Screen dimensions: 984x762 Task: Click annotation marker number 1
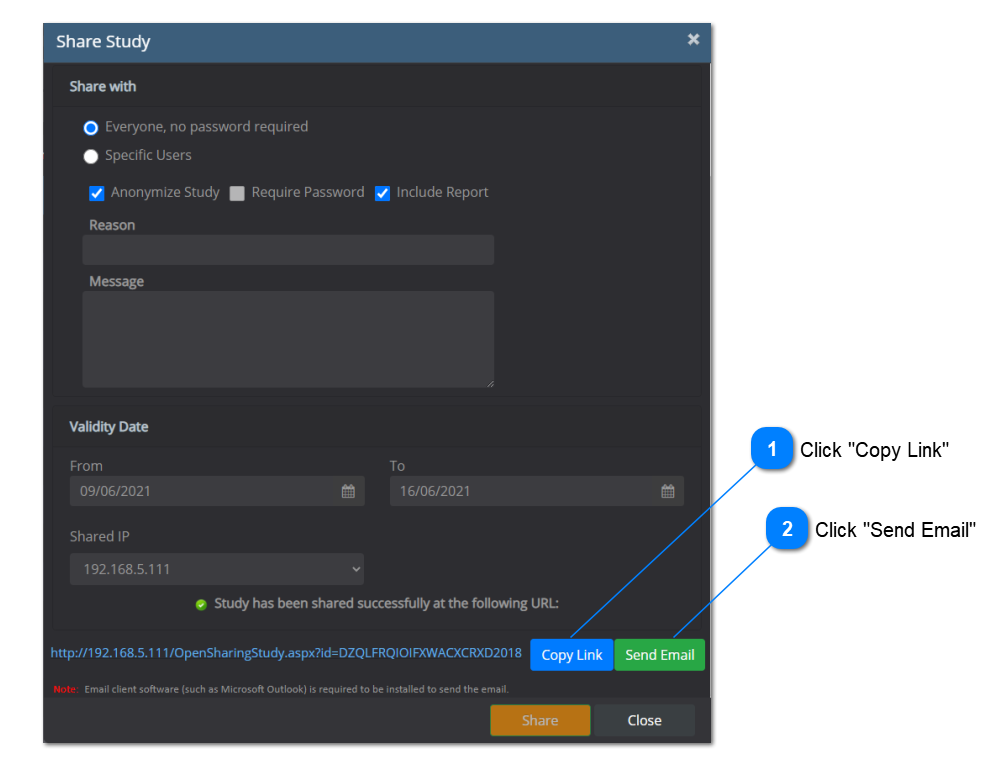point(770,450)
